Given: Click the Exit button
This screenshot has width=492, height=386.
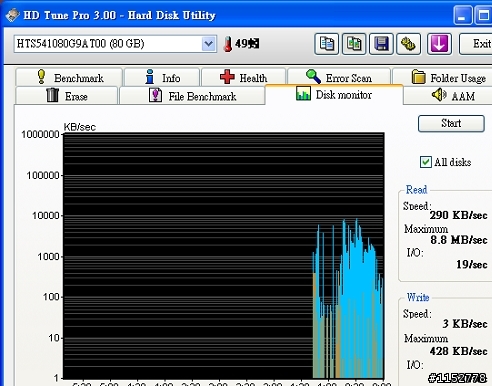Looking at the screenshot, I should click(x=477, y=44).
